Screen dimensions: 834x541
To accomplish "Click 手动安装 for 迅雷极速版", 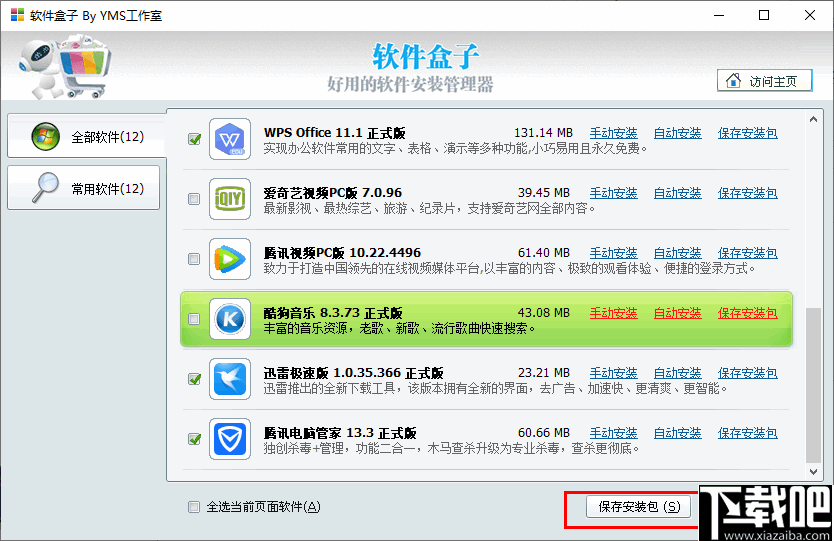I will point(613,373).
